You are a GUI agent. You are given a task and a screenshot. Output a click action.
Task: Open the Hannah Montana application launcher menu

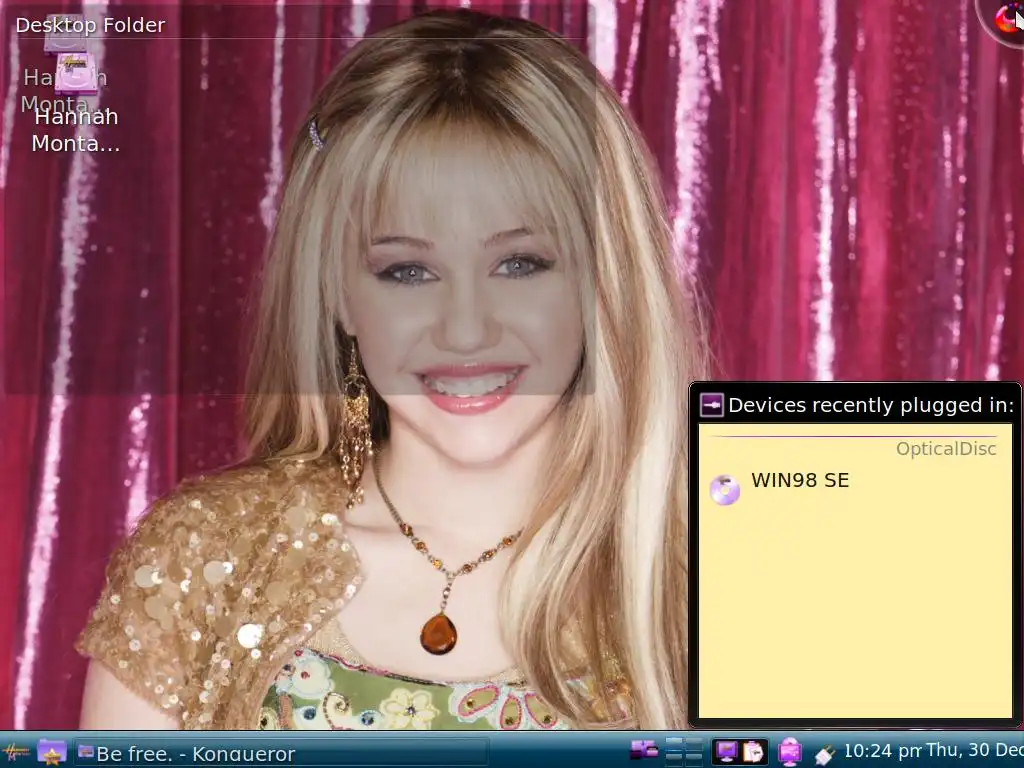coord(14,752)
